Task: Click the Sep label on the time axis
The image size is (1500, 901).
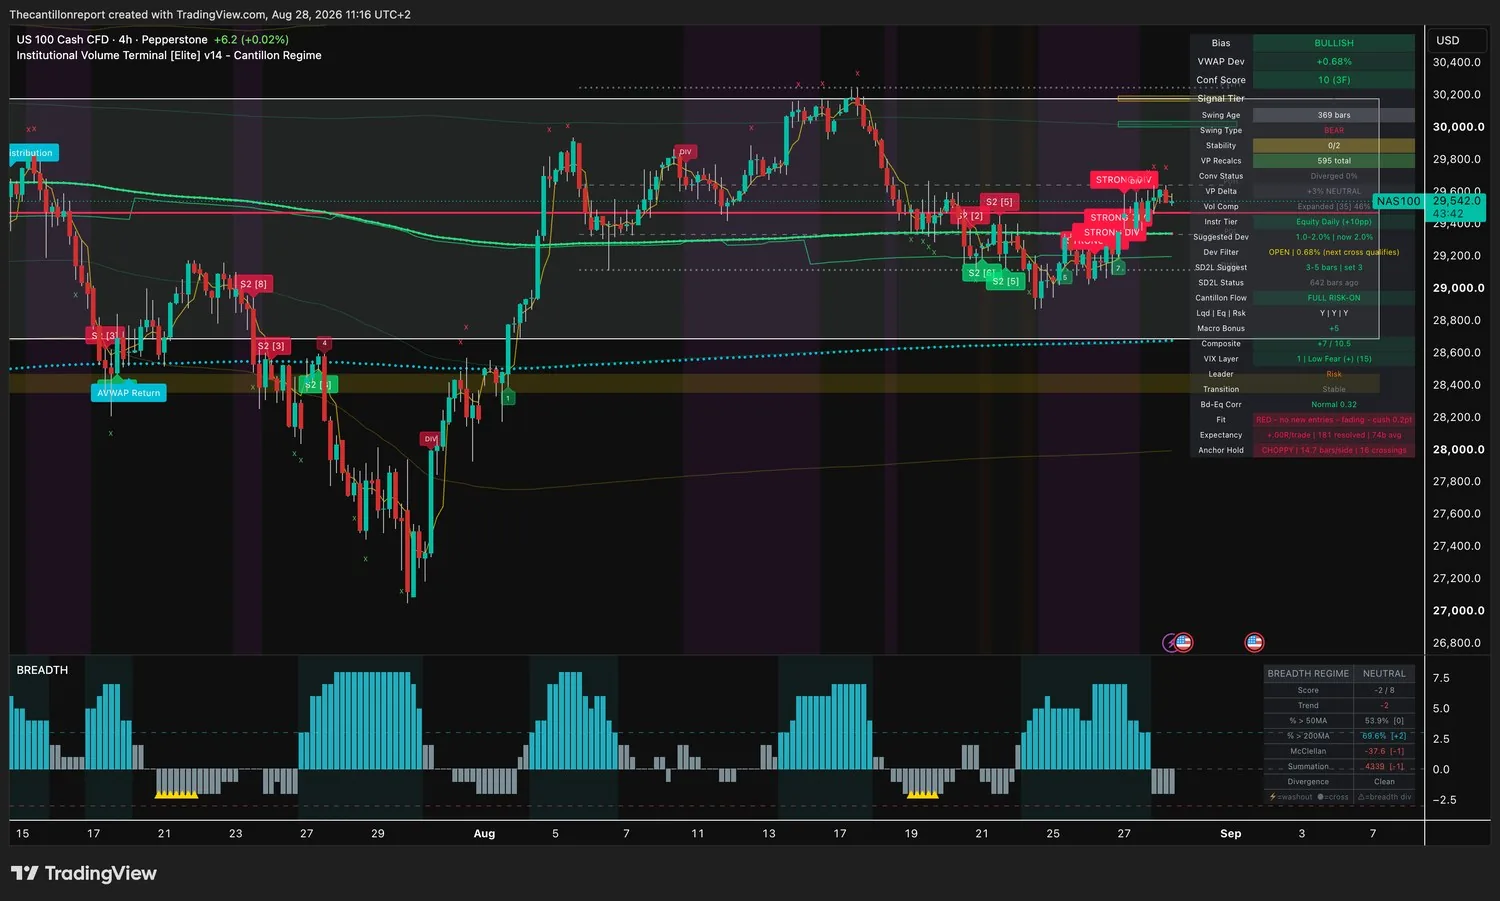Action: coord(1231,833)
